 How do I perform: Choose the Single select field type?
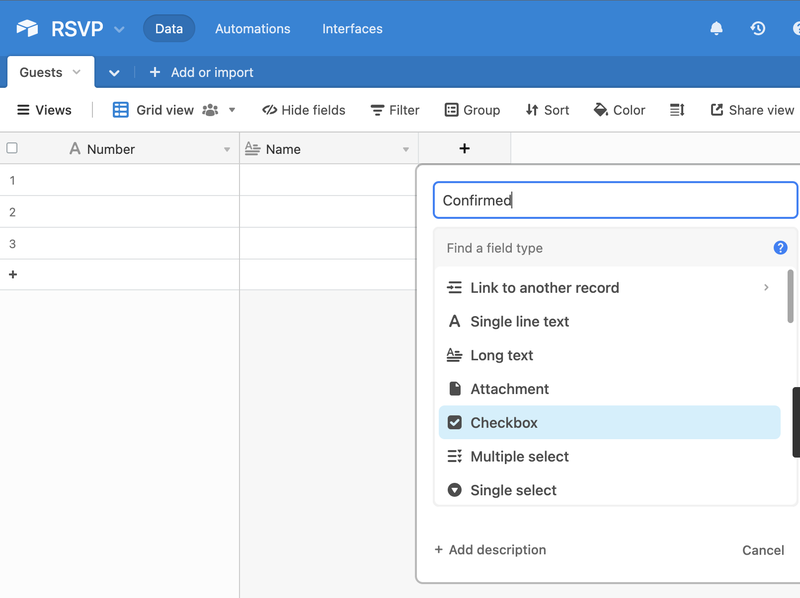[609, 489]
